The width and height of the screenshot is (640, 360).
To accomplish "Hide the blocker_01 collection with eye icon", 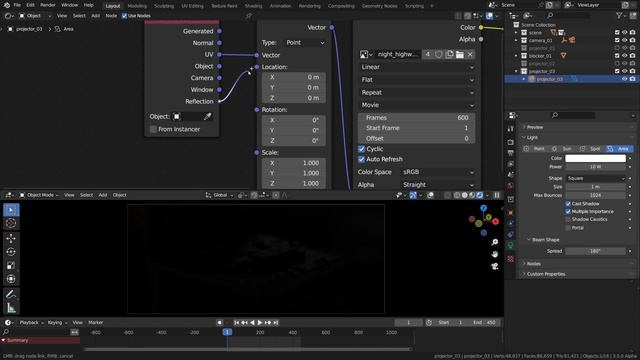I will (x=624, y=56).
